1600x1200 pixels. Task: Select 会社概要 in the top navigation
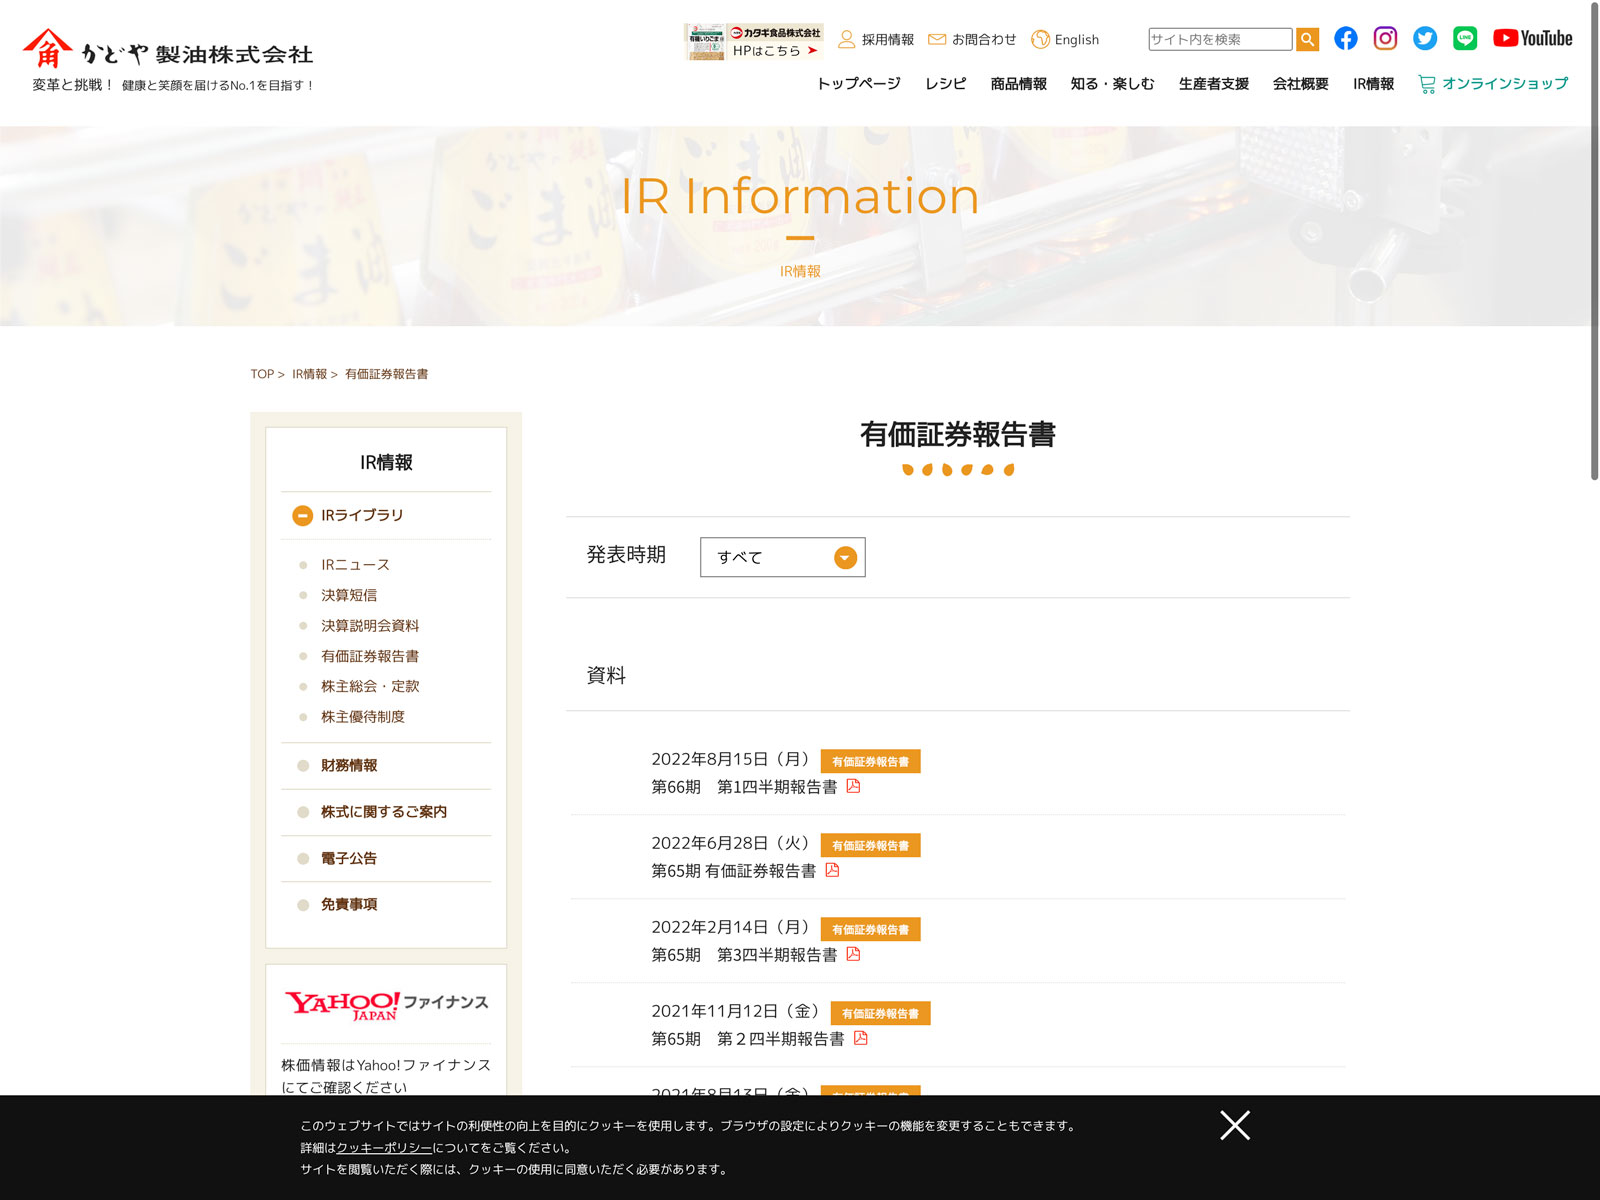1300,84
